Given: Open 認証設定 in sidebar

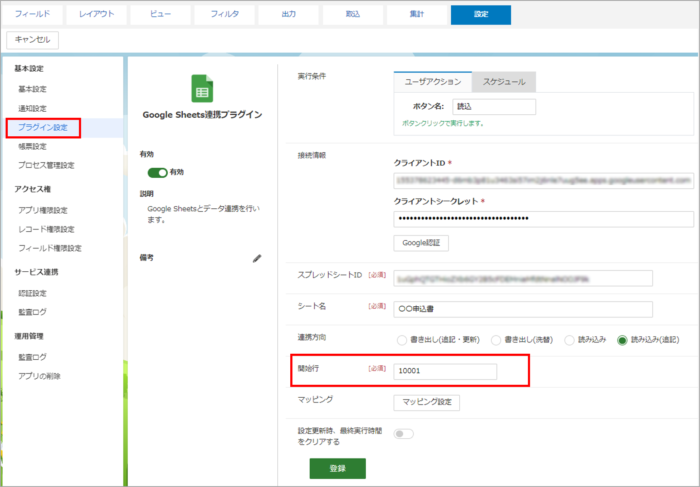Looking at the screenshot, I should [32, 293].
